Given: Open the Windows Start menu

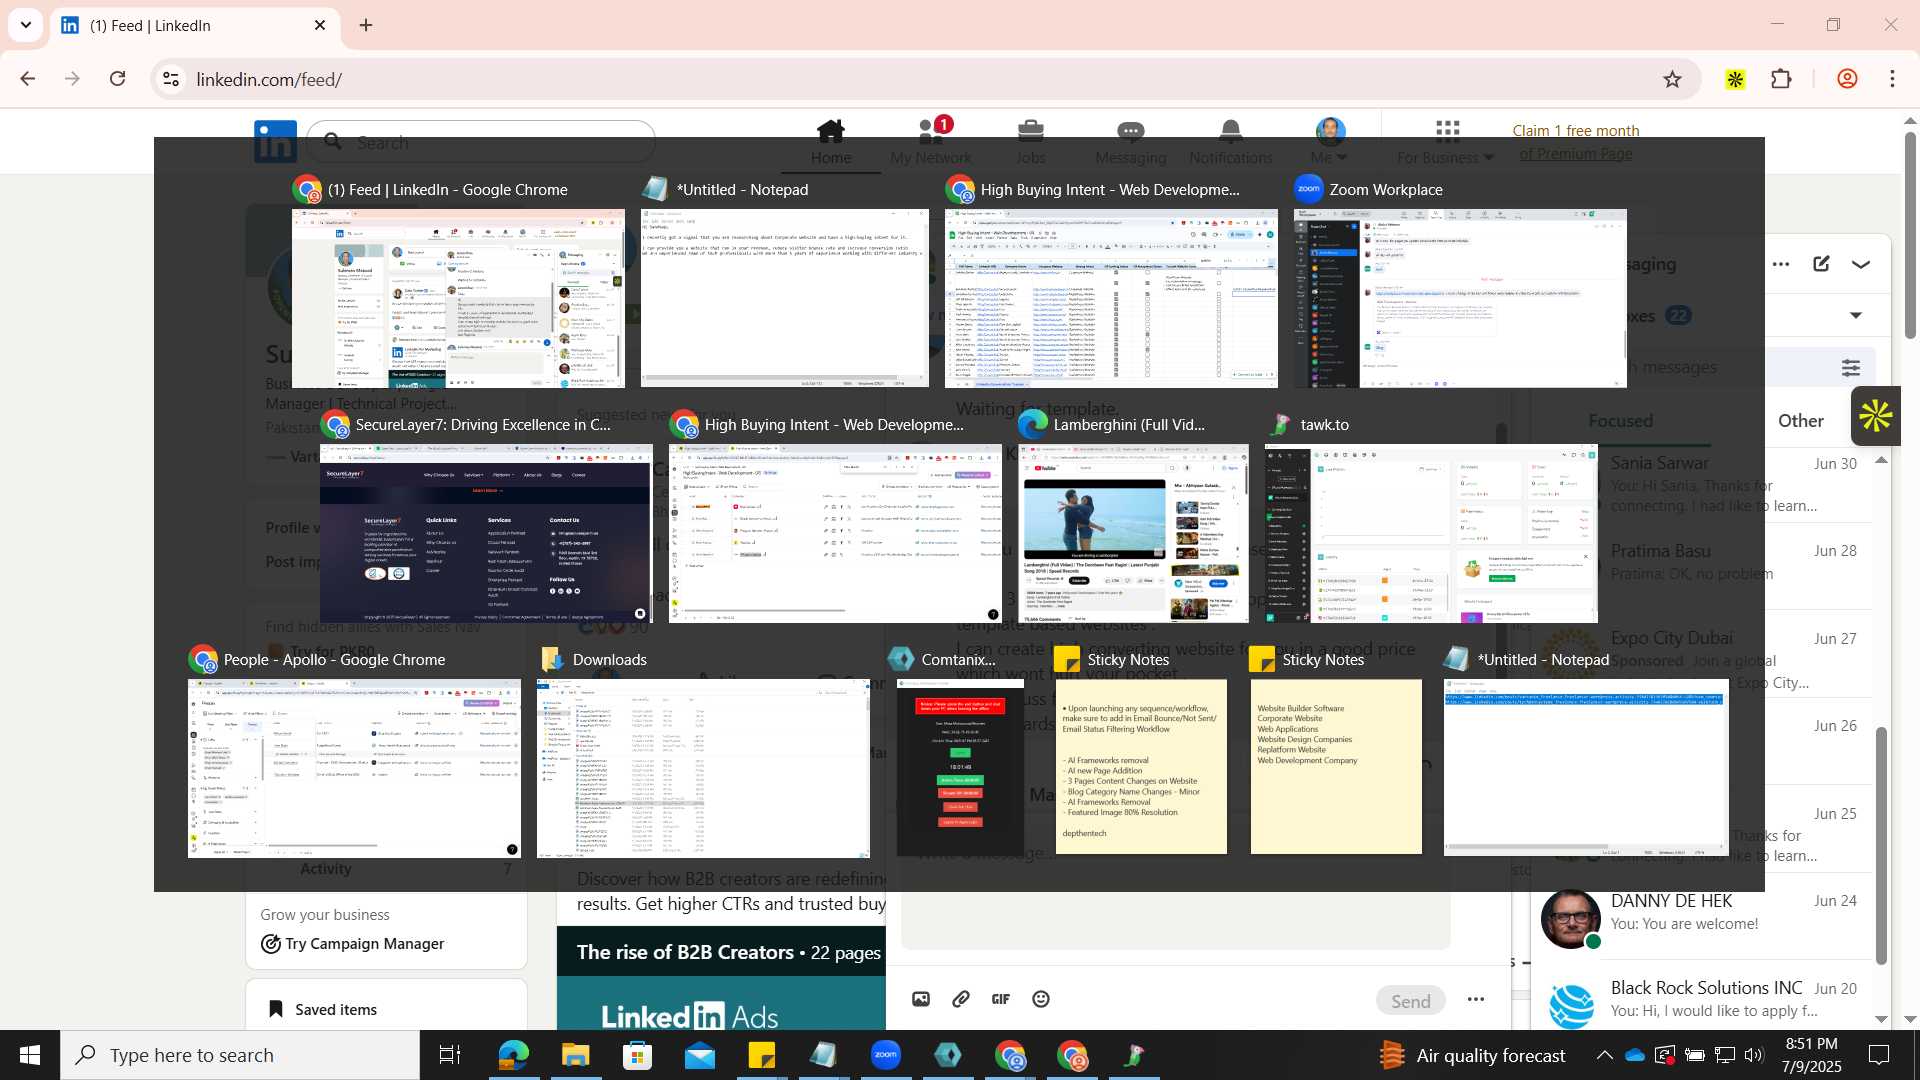Looking at the screenshot, I should click(30, 1055).
